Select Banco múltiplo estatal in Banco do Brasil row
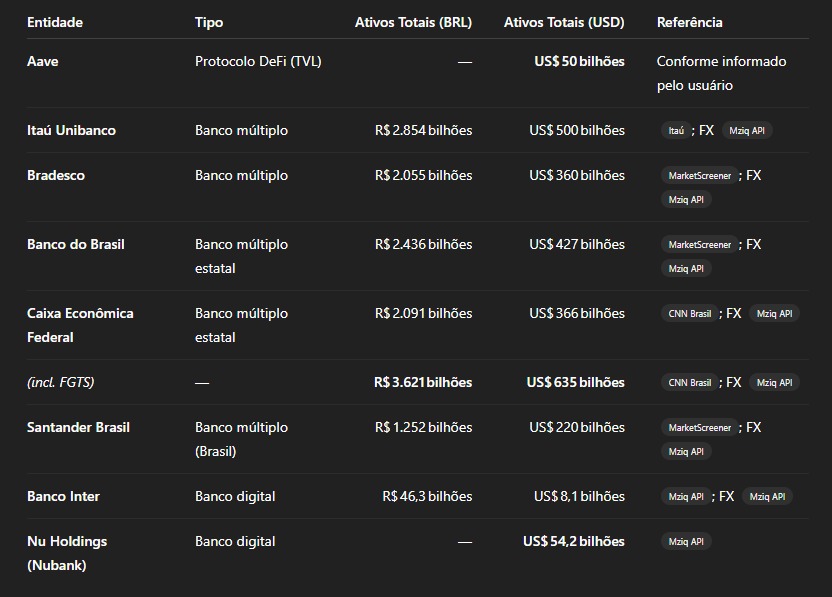Screen dimensions: 832x597 click(241, 256)
